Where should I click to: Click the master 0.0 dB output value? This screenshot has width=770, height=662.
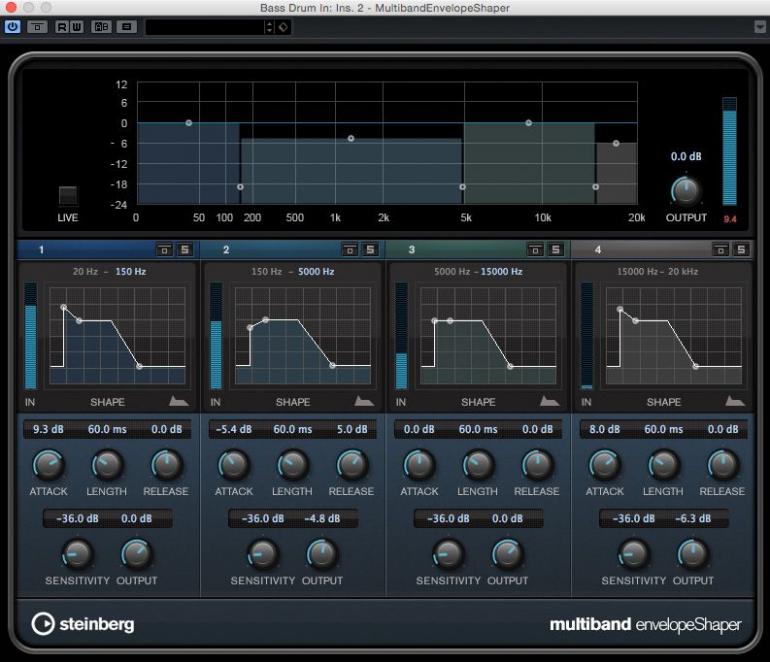click(x=686, y=157)
